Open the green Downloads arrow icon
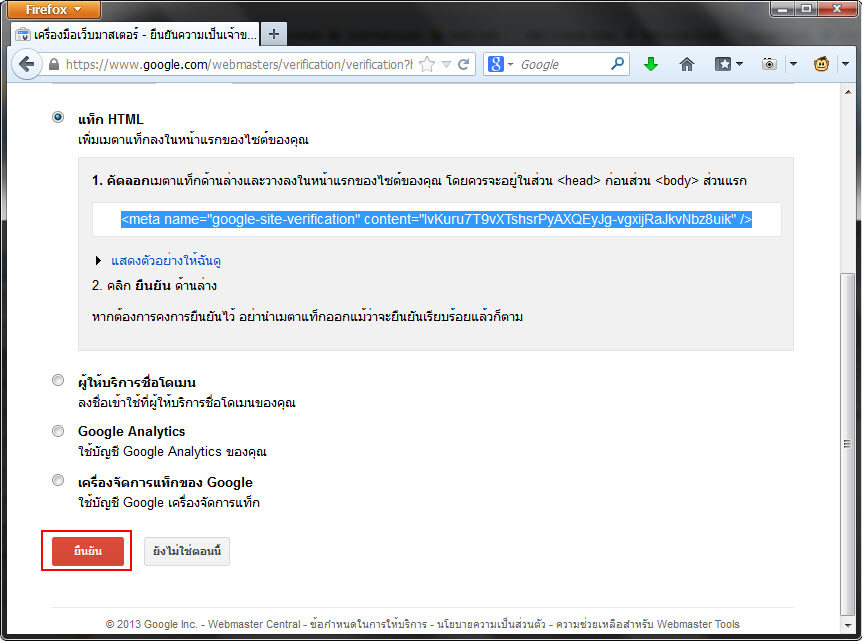Image resolution: width=862 pixels, height=641 pixels. 651,64
